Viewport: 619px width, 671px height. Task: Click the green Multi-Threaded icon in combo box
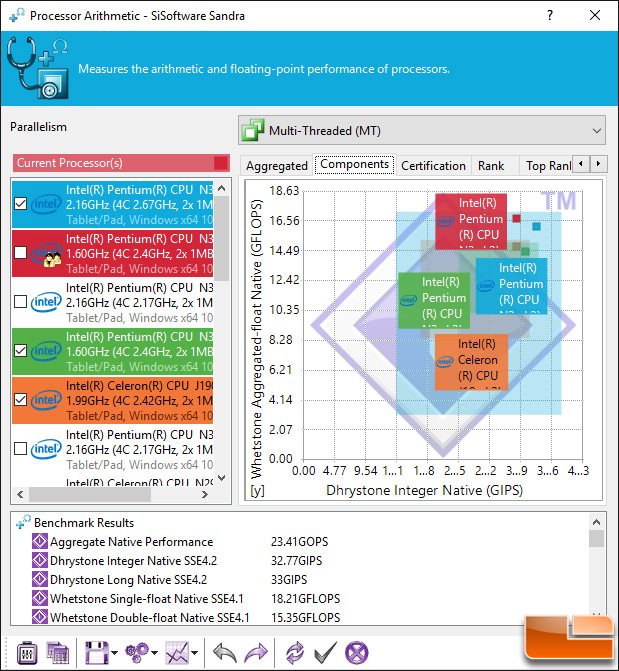click(x=253, y=130)
